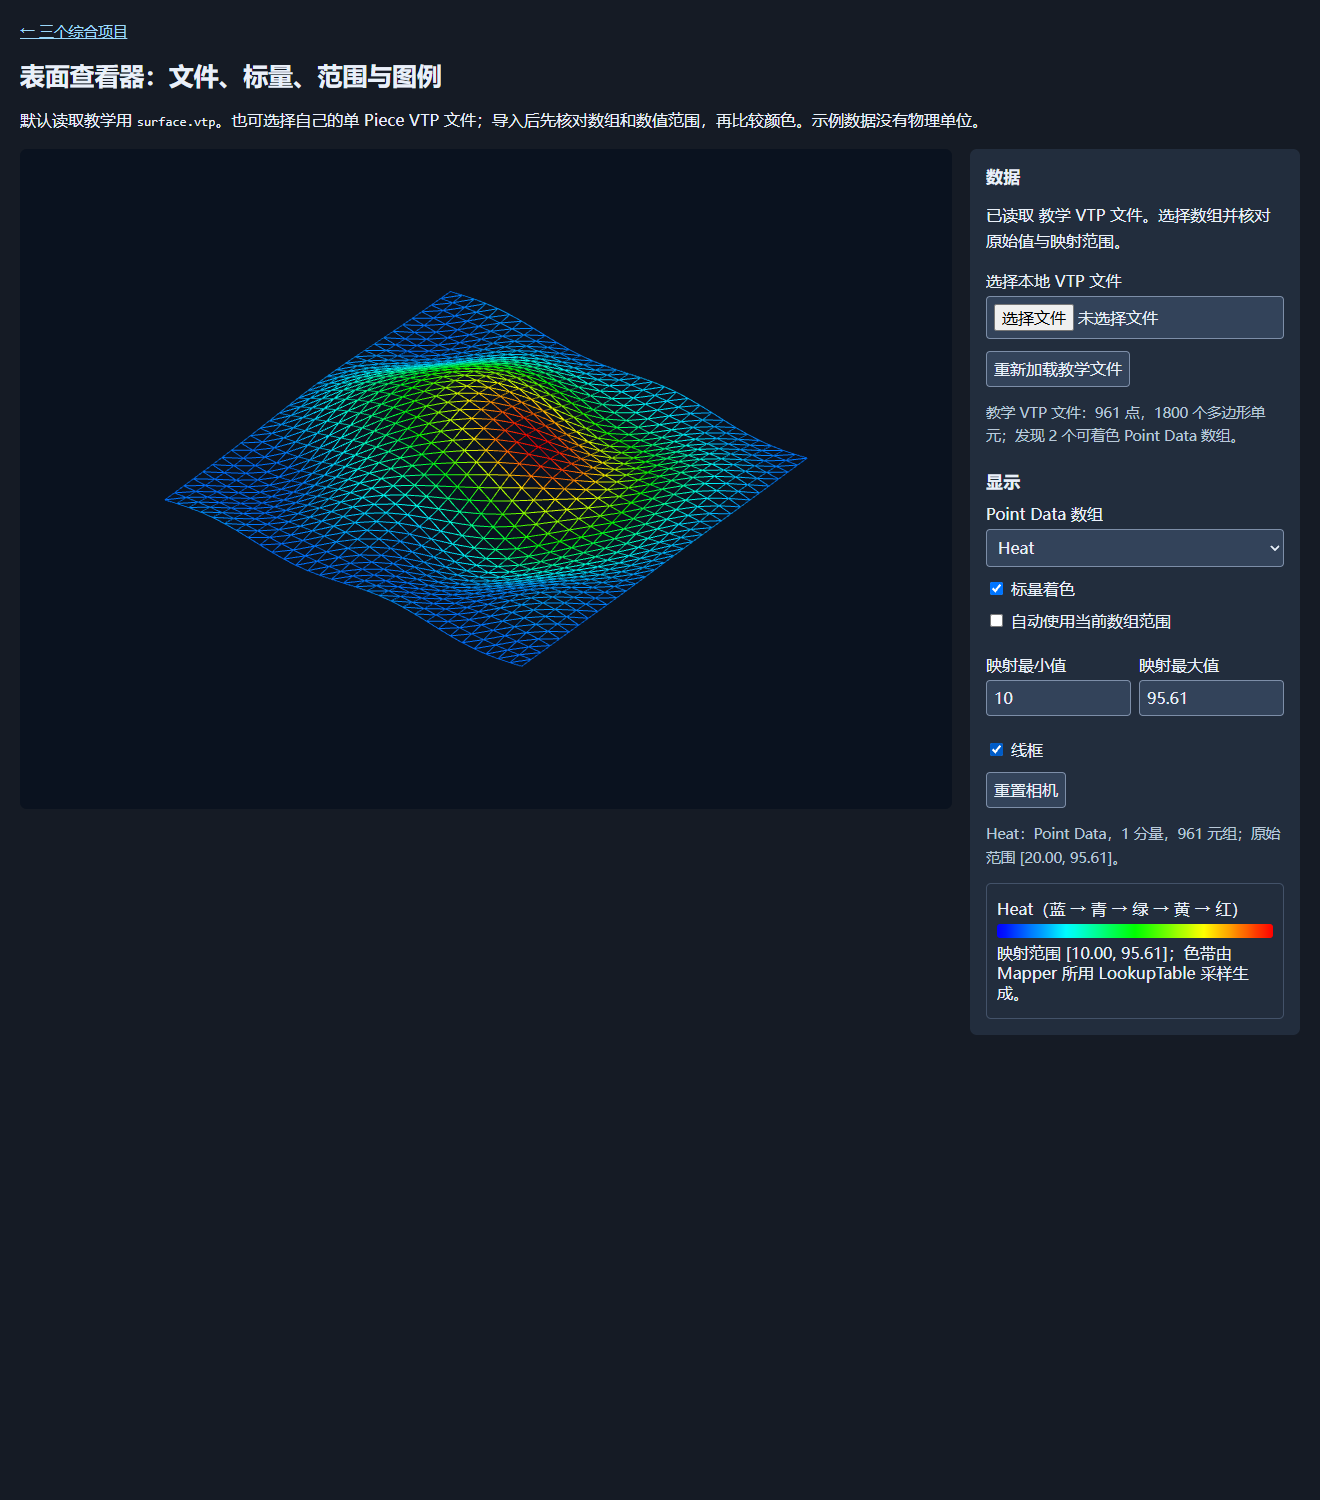This screenshot has height=1500, width=1320.
Task: Click the 选择本地 VTP 文件 label
Action: coord(1054,281)
